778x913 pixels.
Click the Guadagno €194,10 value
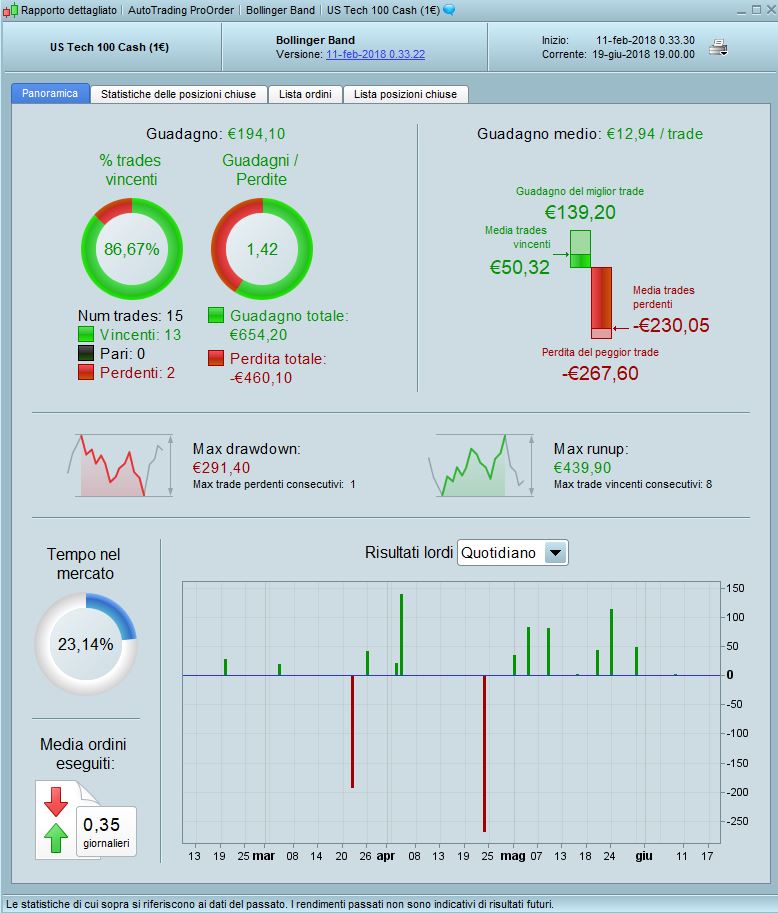pyautogui.click(x=256, y=134)
